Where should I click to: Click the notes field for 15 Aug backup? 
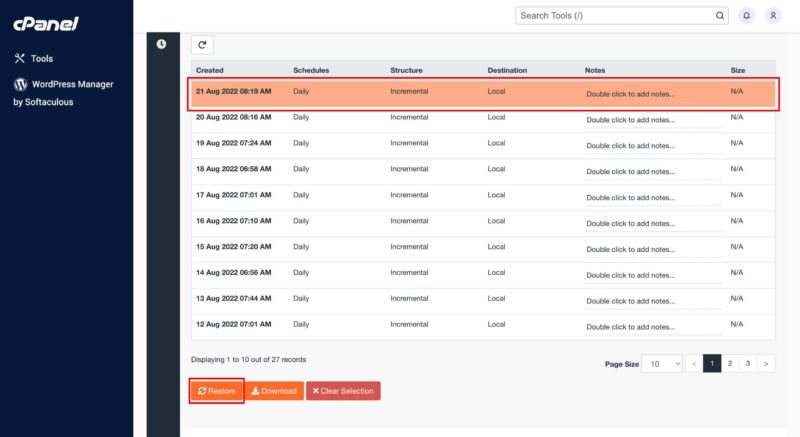[653, 250]
